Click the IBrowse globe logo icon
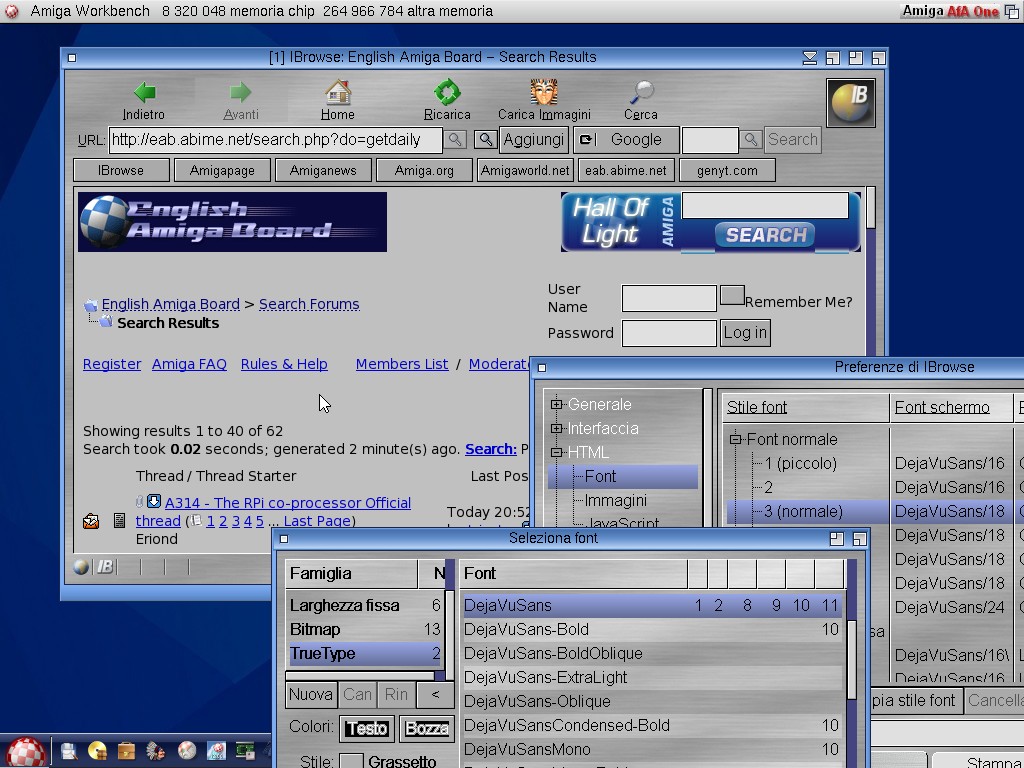The image size is (1024, 768). [x=851, y=103]
